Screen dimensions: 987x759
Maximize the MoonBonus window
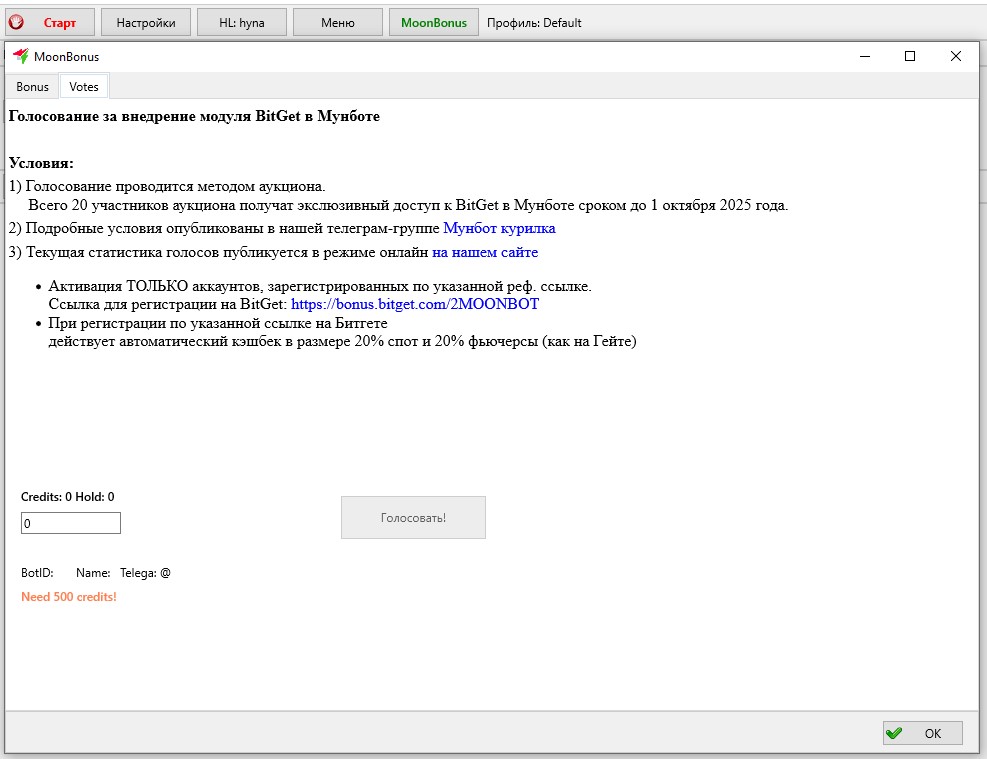point(909,57)
